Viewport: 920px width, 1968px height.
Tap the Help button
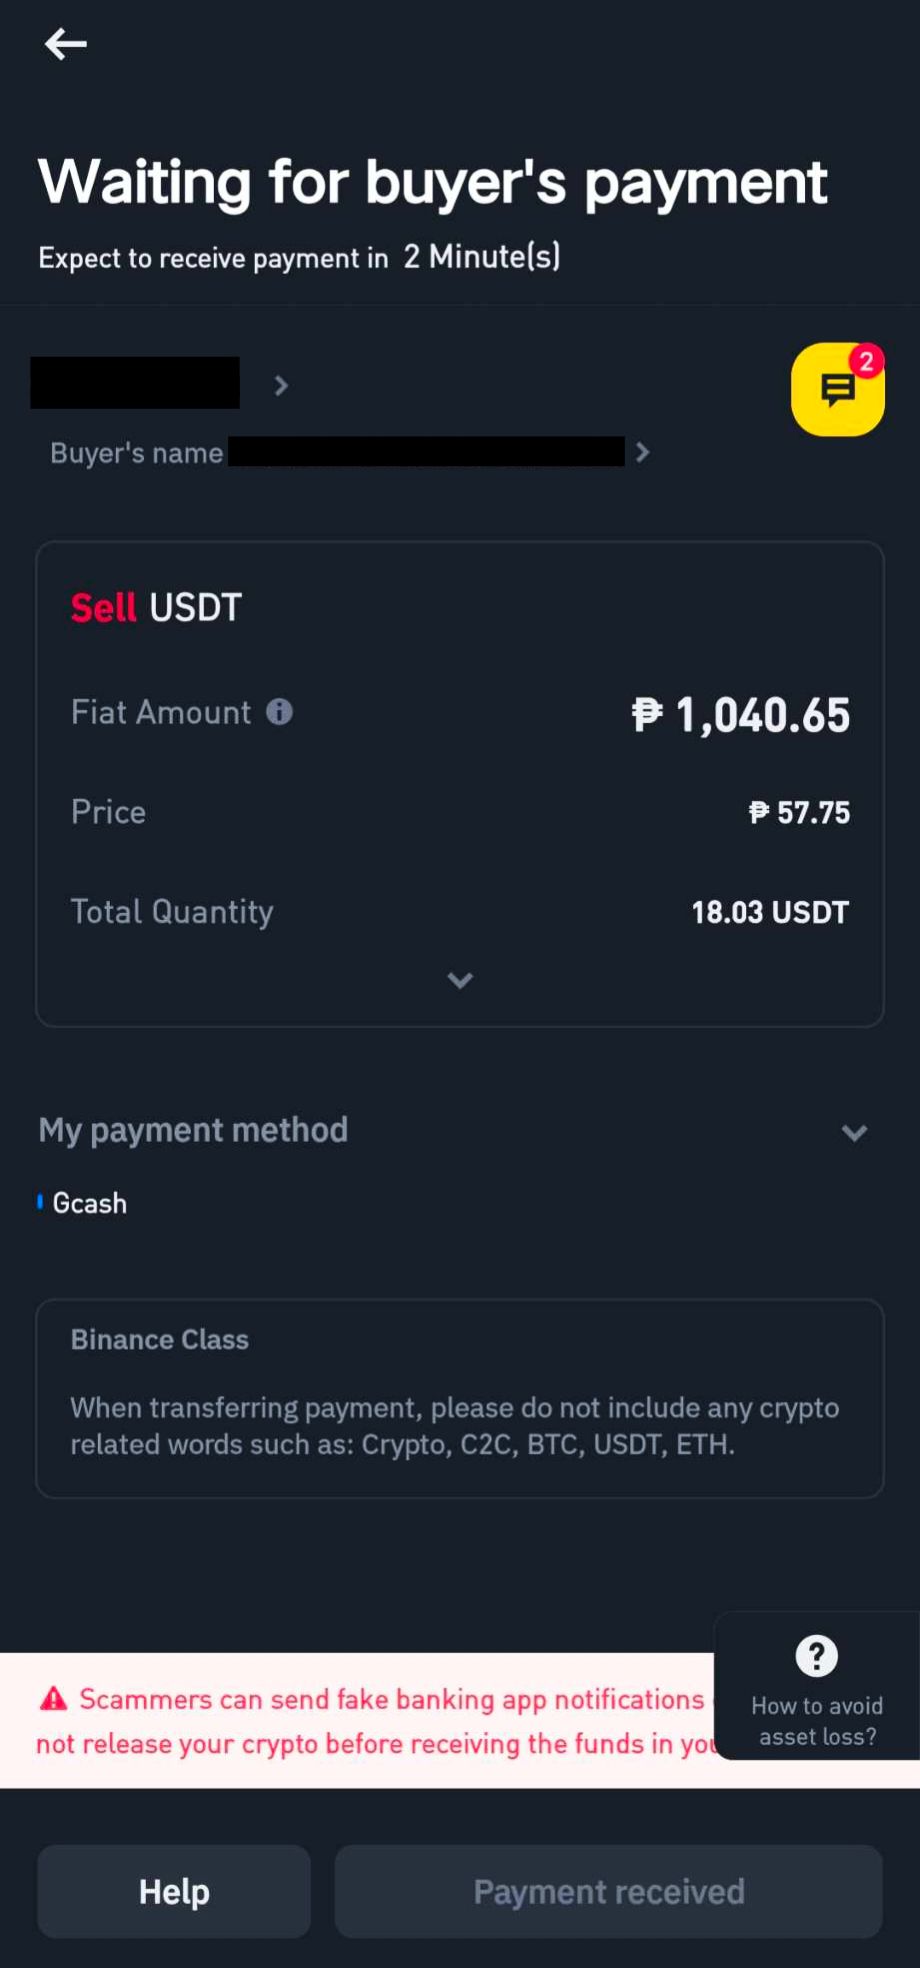(174, 1891)
